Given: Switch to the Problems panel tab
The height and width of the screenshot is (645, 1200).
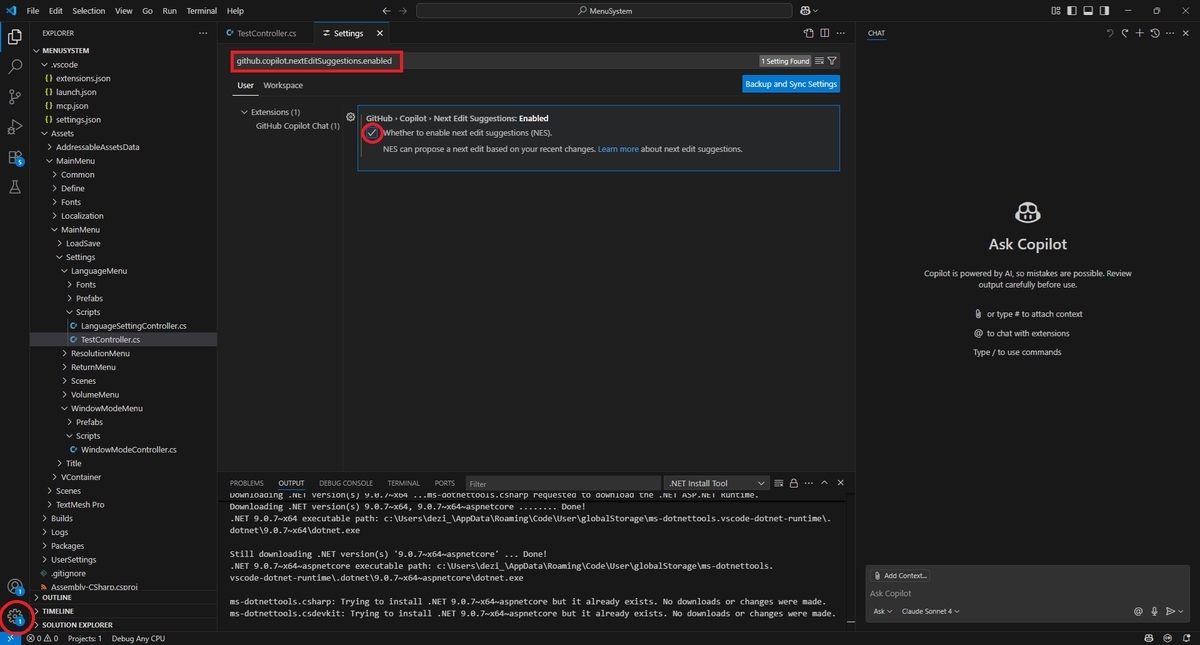Looking at the screenshot, I should (x=246, y=483).
